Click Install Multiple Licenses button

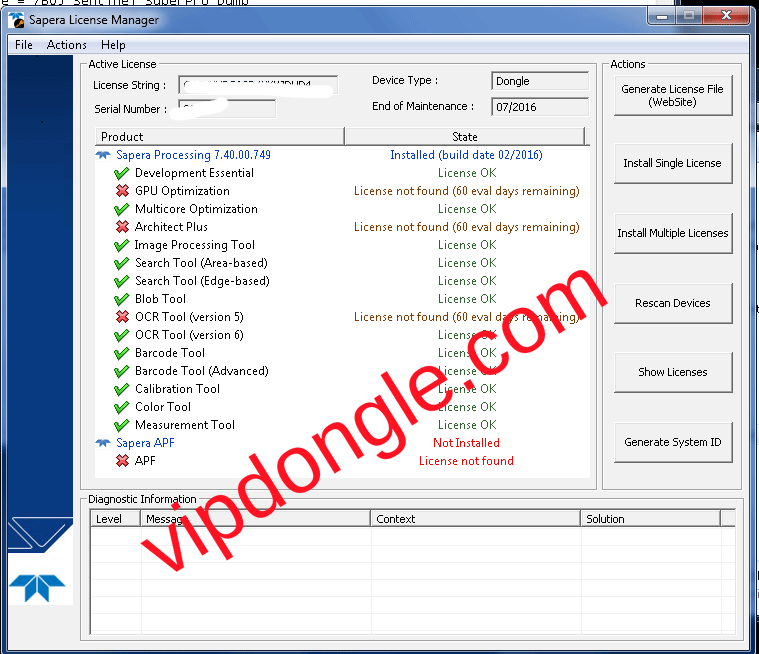coord(673,233)
